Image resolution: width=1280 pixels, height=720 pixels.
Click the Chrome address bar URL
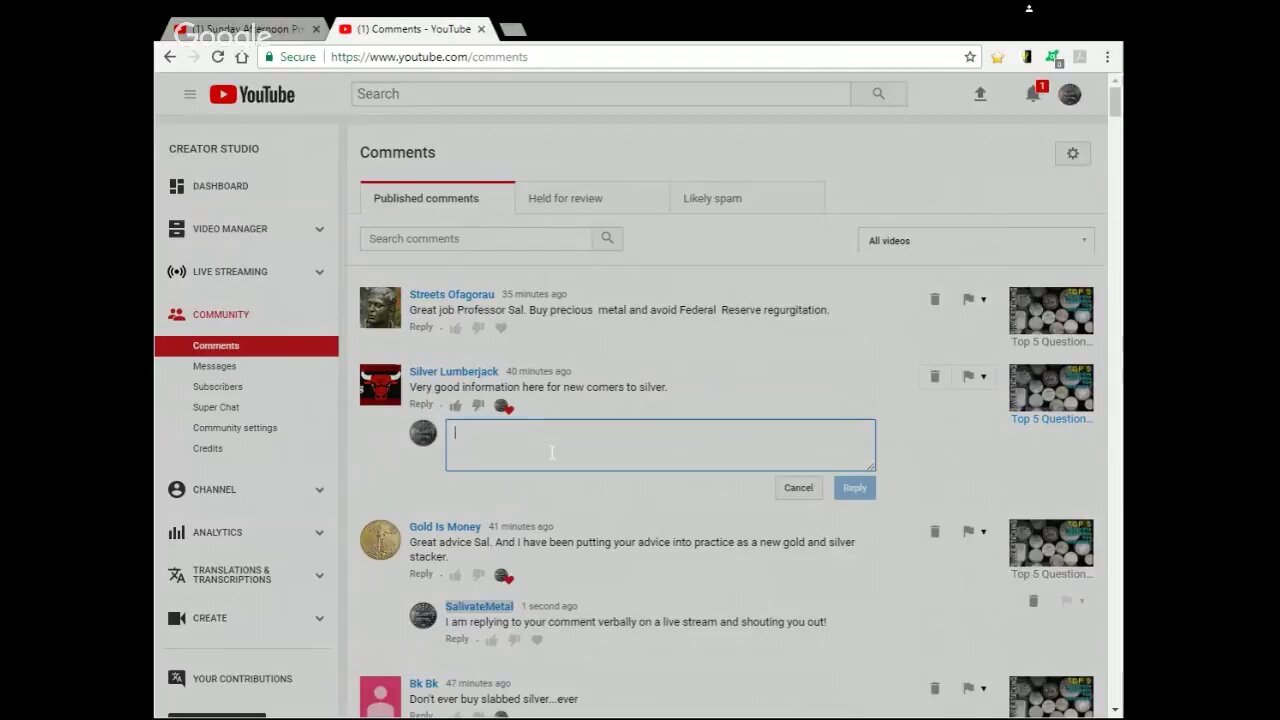pos(429,57)
